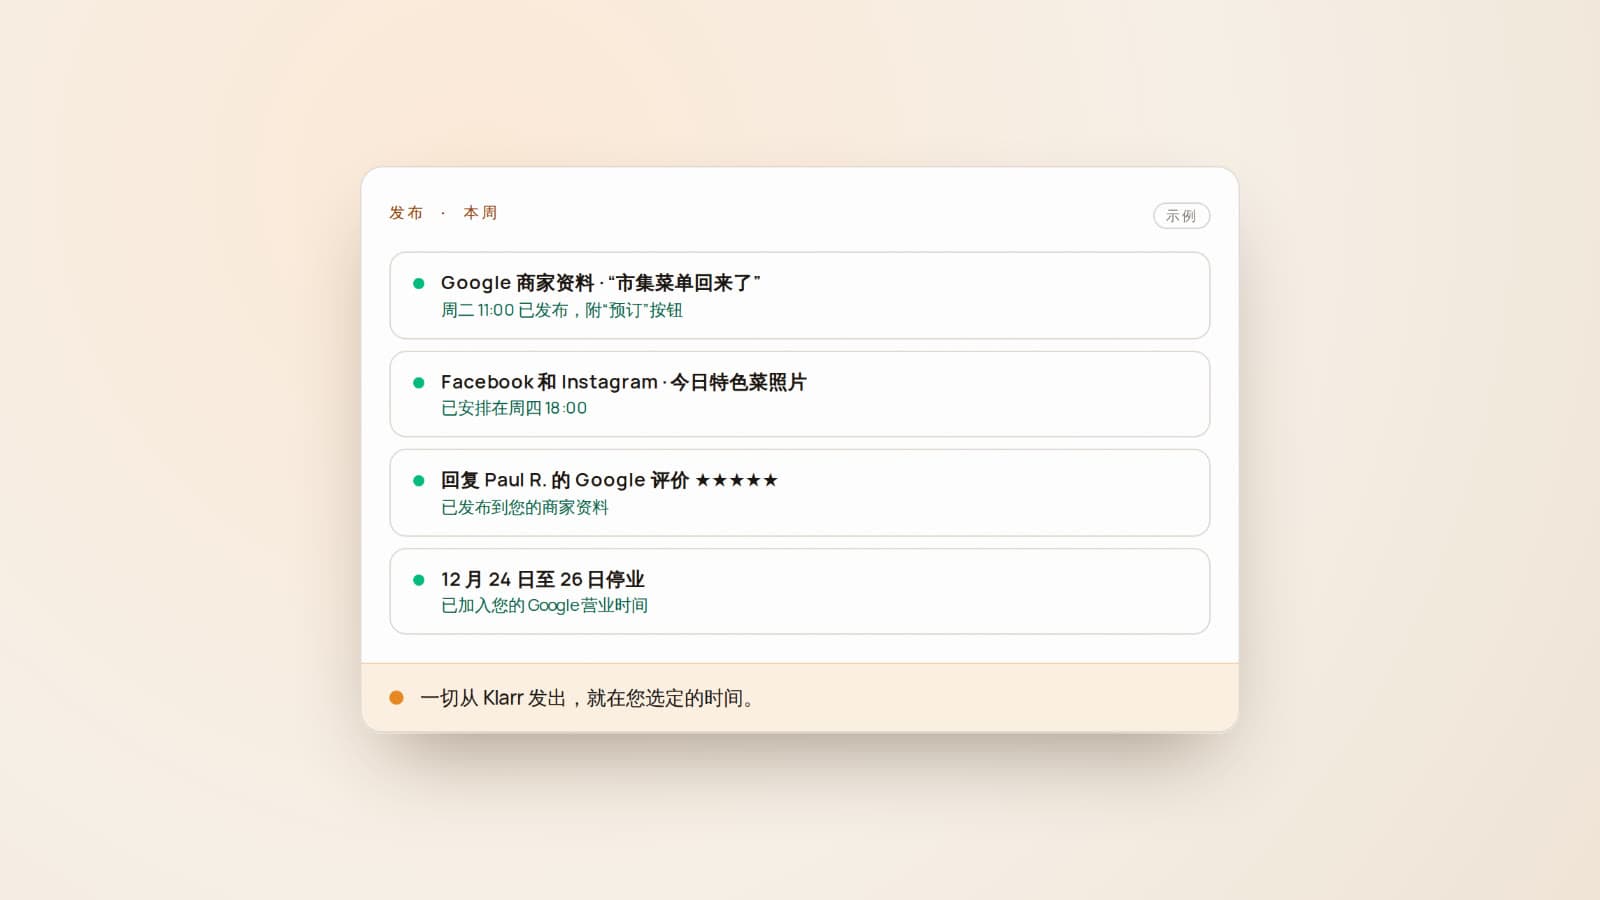The image size is (1600, 900).
Task: Click the green dot beside Google 商家资料
Action: point(419,283)
